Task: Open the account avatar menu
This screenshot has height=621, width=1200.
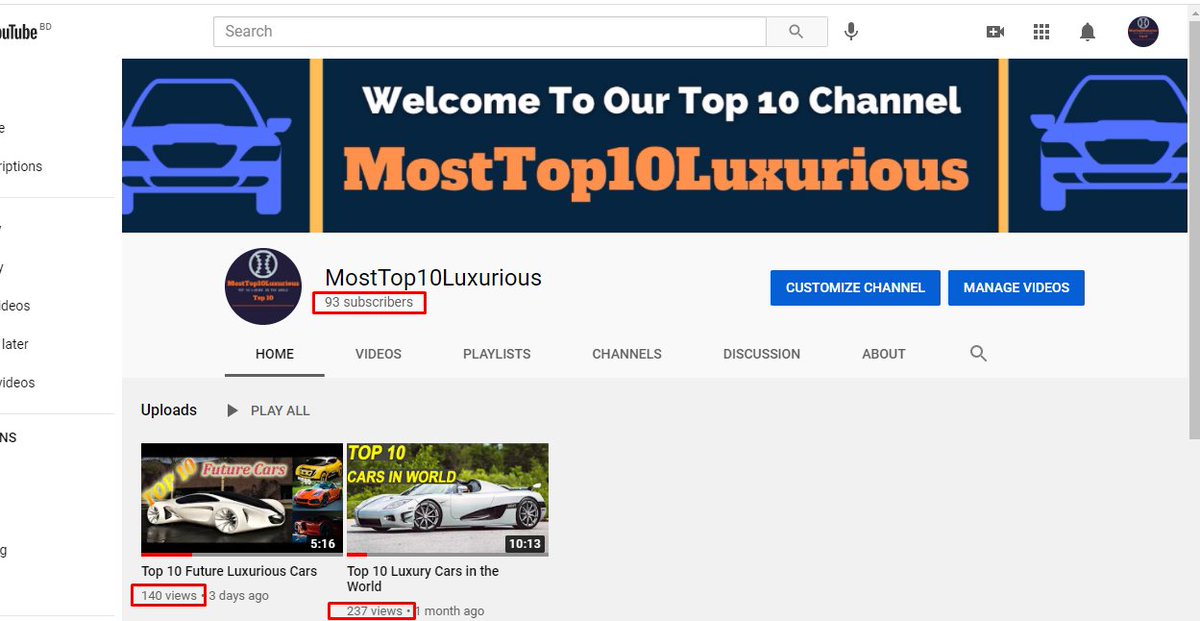Action: 1143,32
